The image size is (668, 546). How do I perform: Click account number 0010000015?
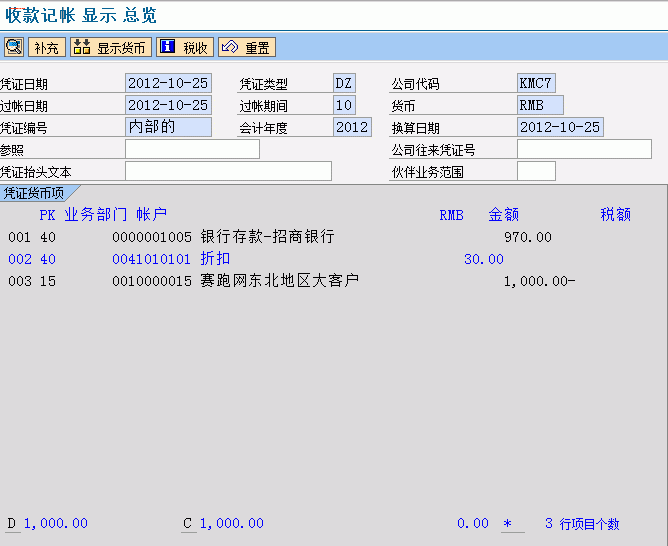152,282
